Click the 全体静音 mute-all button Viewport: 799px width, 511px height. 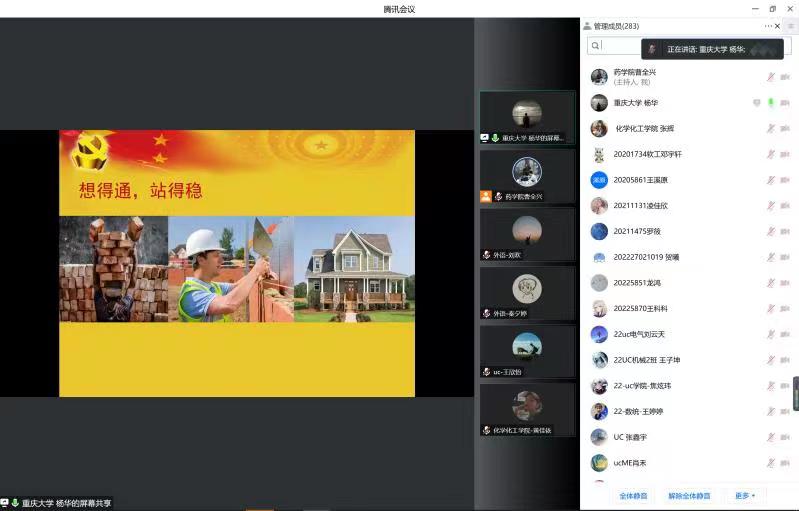click(633, 495)
